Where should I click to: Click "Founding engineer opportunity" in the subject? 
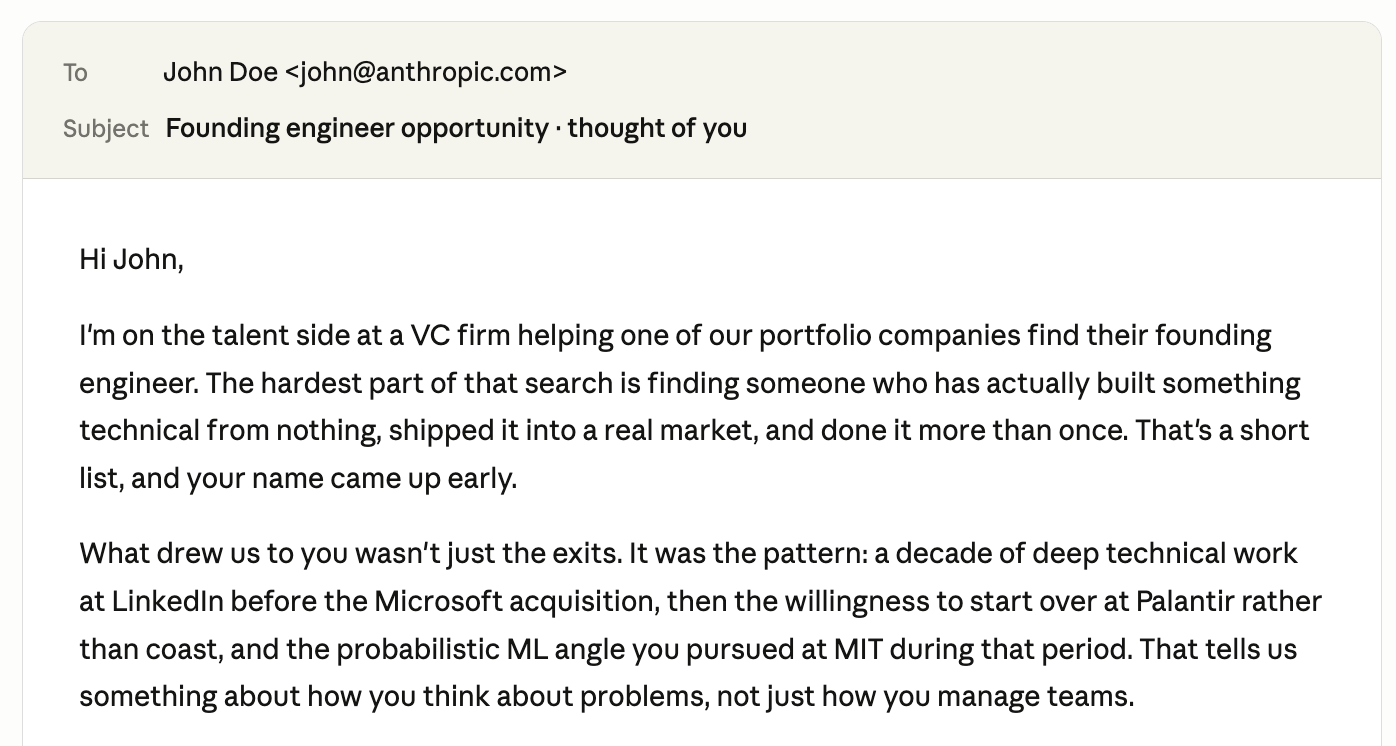[357, 128]
